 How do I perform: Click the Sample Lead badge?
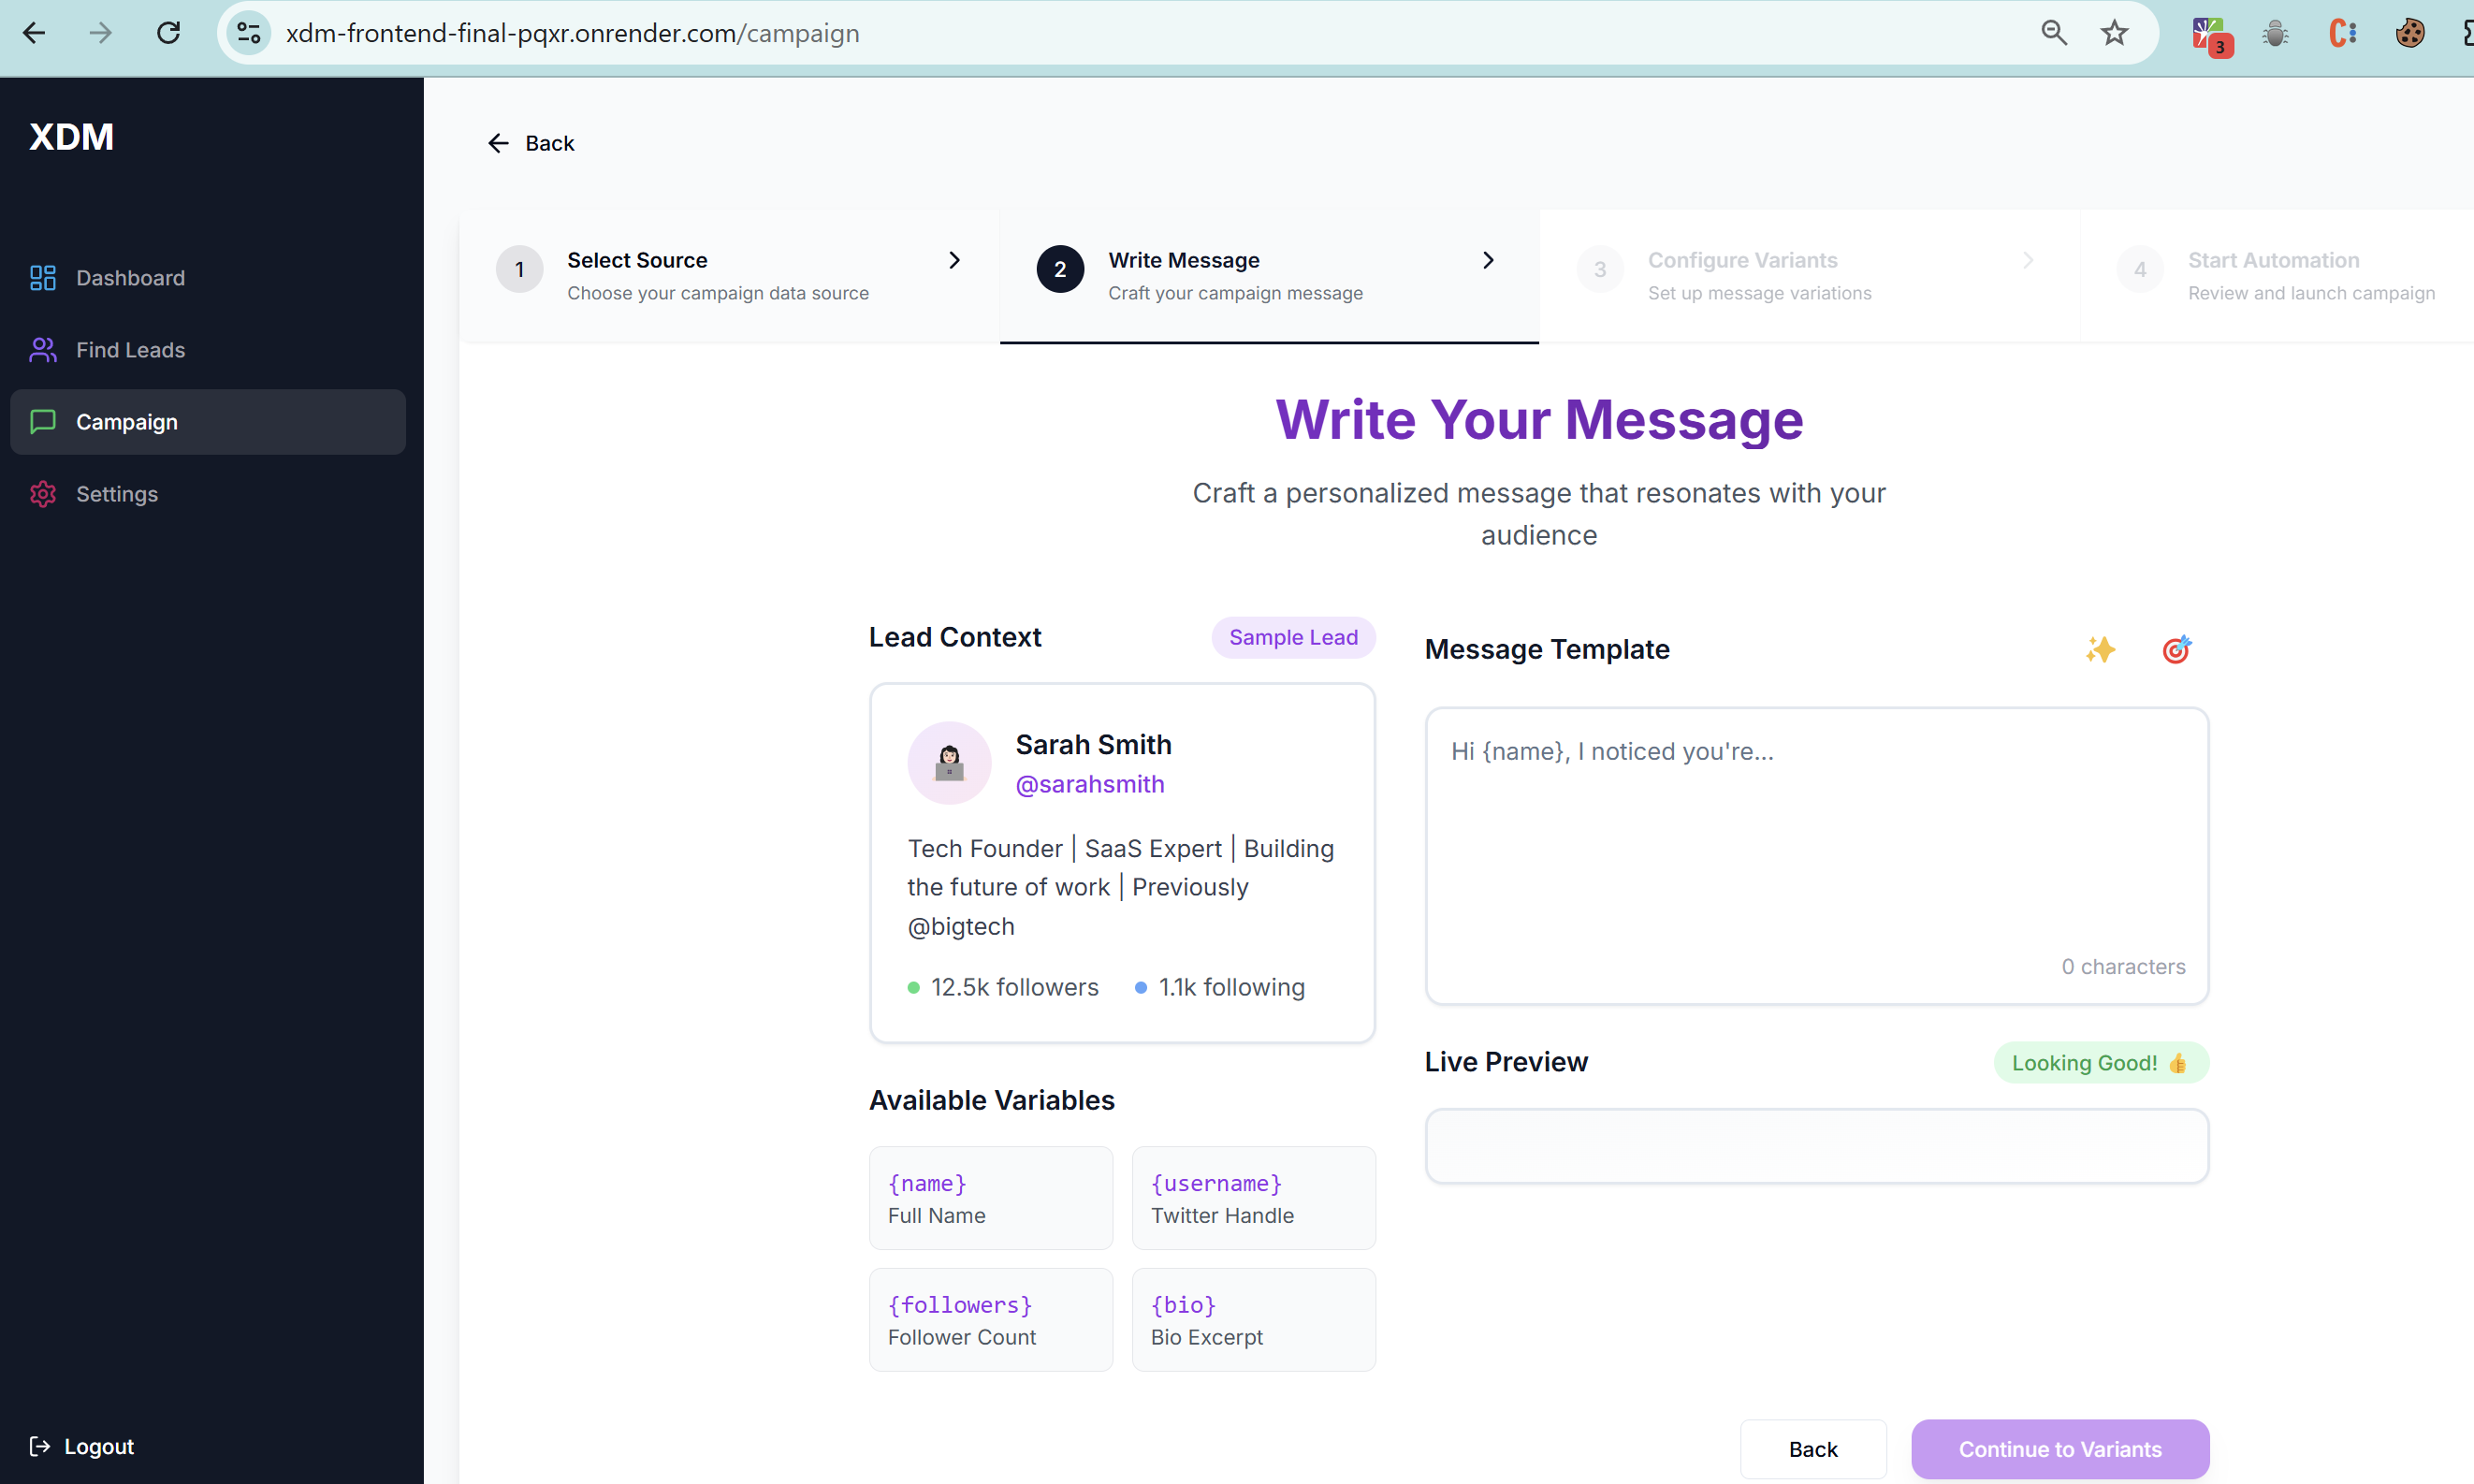click(1293, 637)
